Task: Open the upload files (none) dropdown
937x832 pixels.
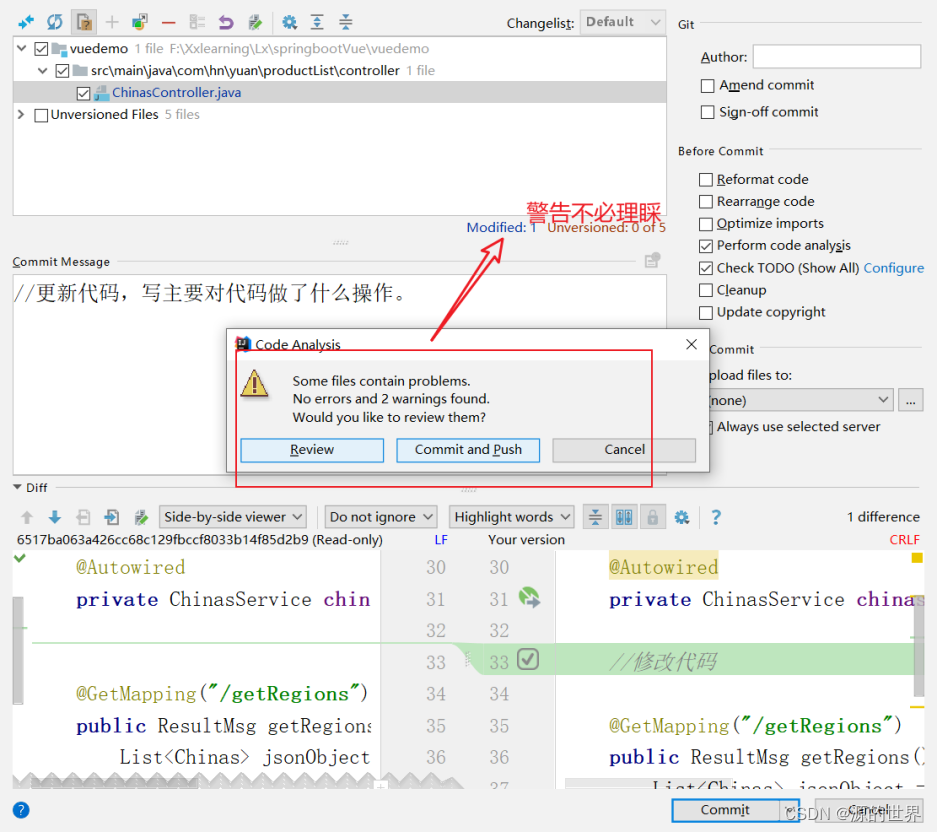Action: coord(801,400)
